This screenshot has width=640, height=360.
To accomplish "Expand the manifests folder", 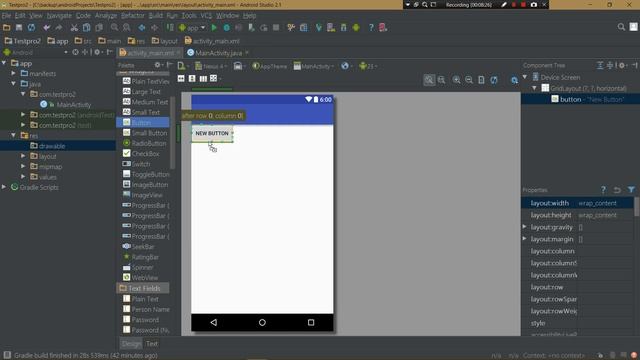I will pyautogui.click(x=14, y=73).
